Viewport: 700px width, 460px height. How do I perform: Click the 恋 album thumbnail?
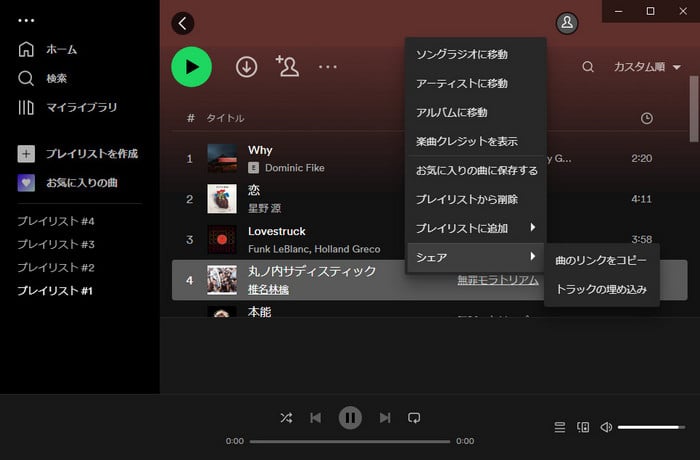pos(222,199)
